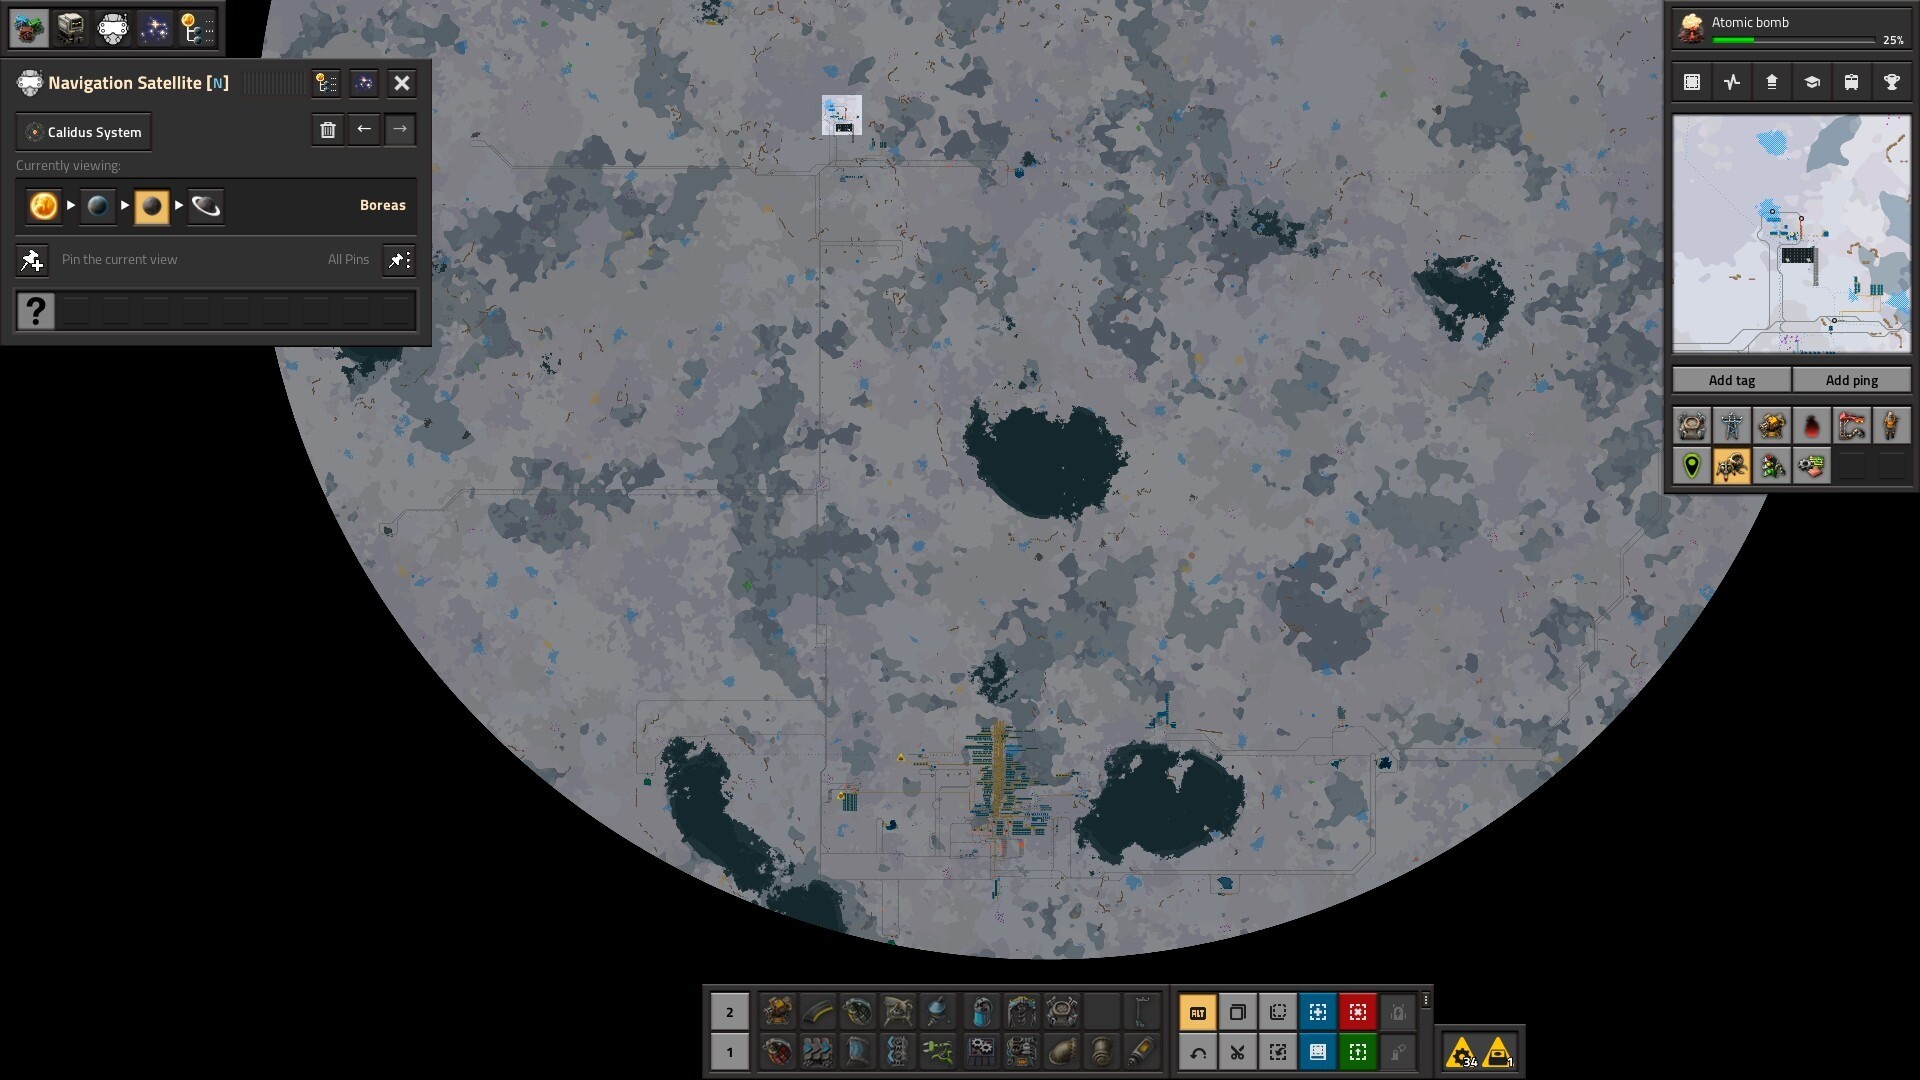Image resolution: width=1920 pixels, height=1080 pixels.
Task: Open the Calidus System selector
Action: tap(84, 132)
